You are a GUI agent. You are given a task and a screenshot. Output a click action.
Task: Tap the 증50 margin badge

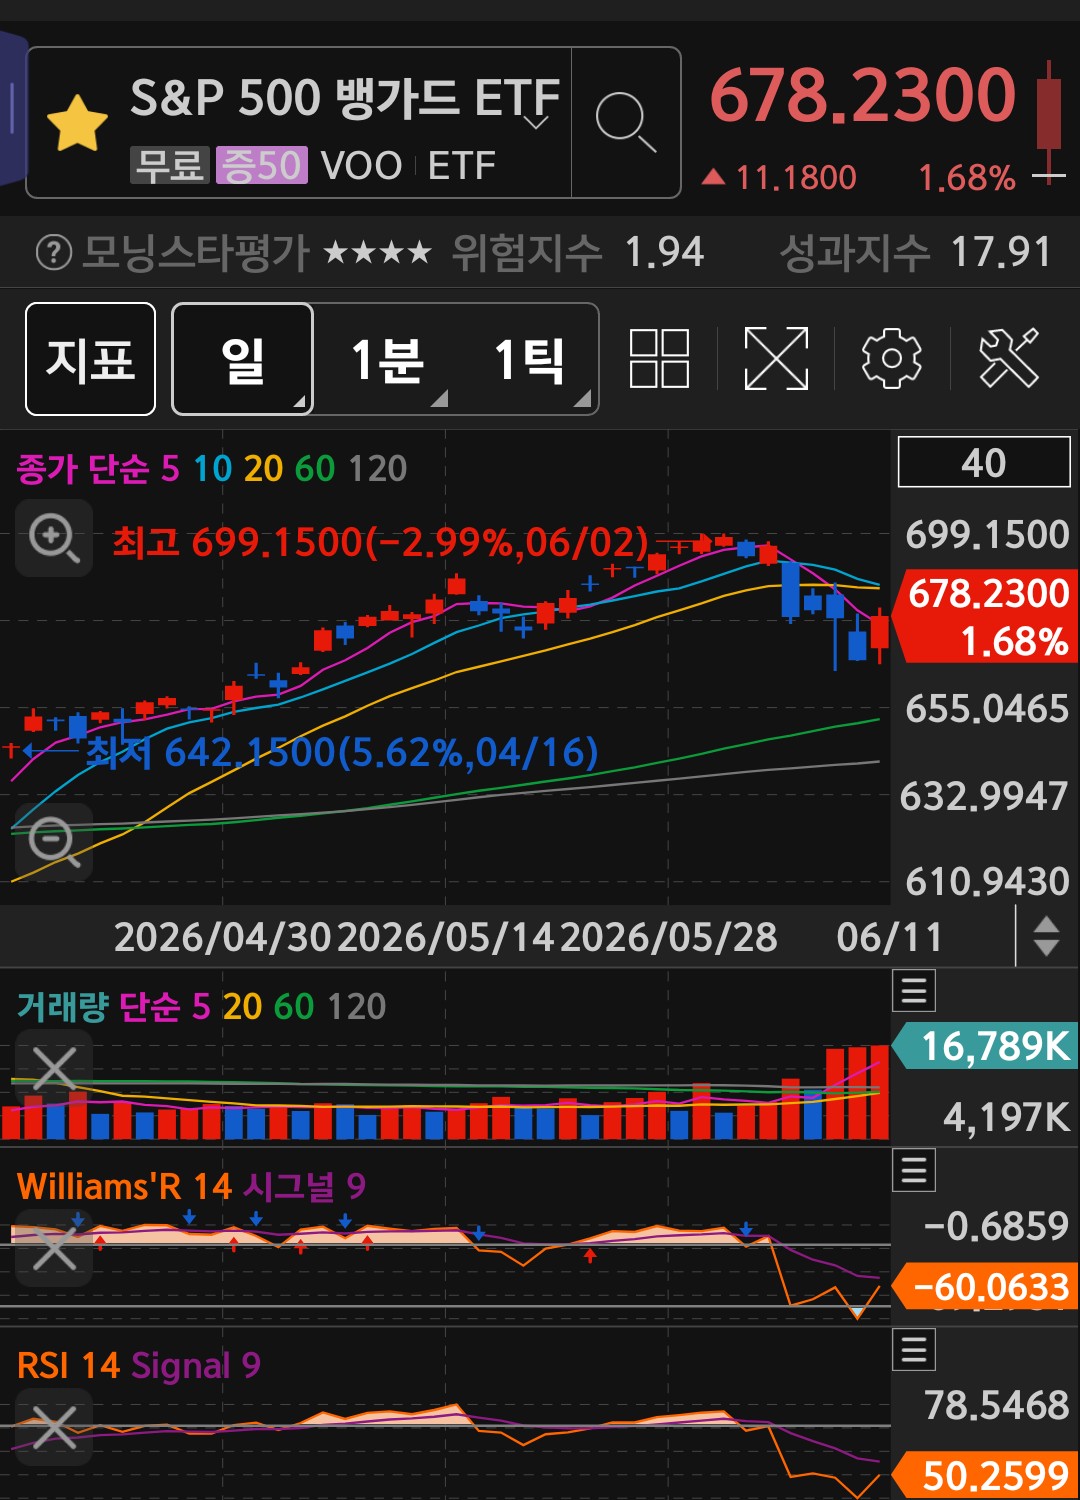coord(262,165)
